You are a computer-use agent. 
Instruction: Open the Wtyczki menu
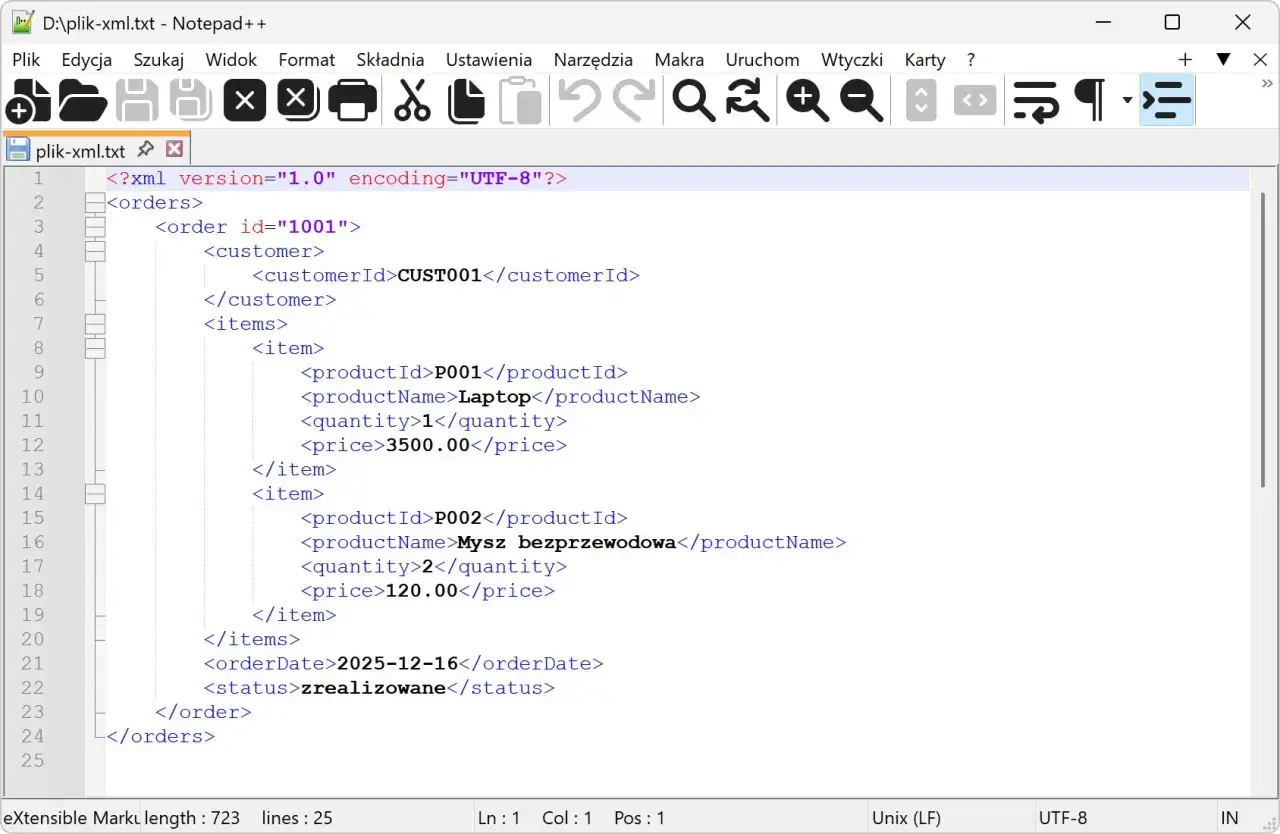pyautogui.click(x=852, y=59)
